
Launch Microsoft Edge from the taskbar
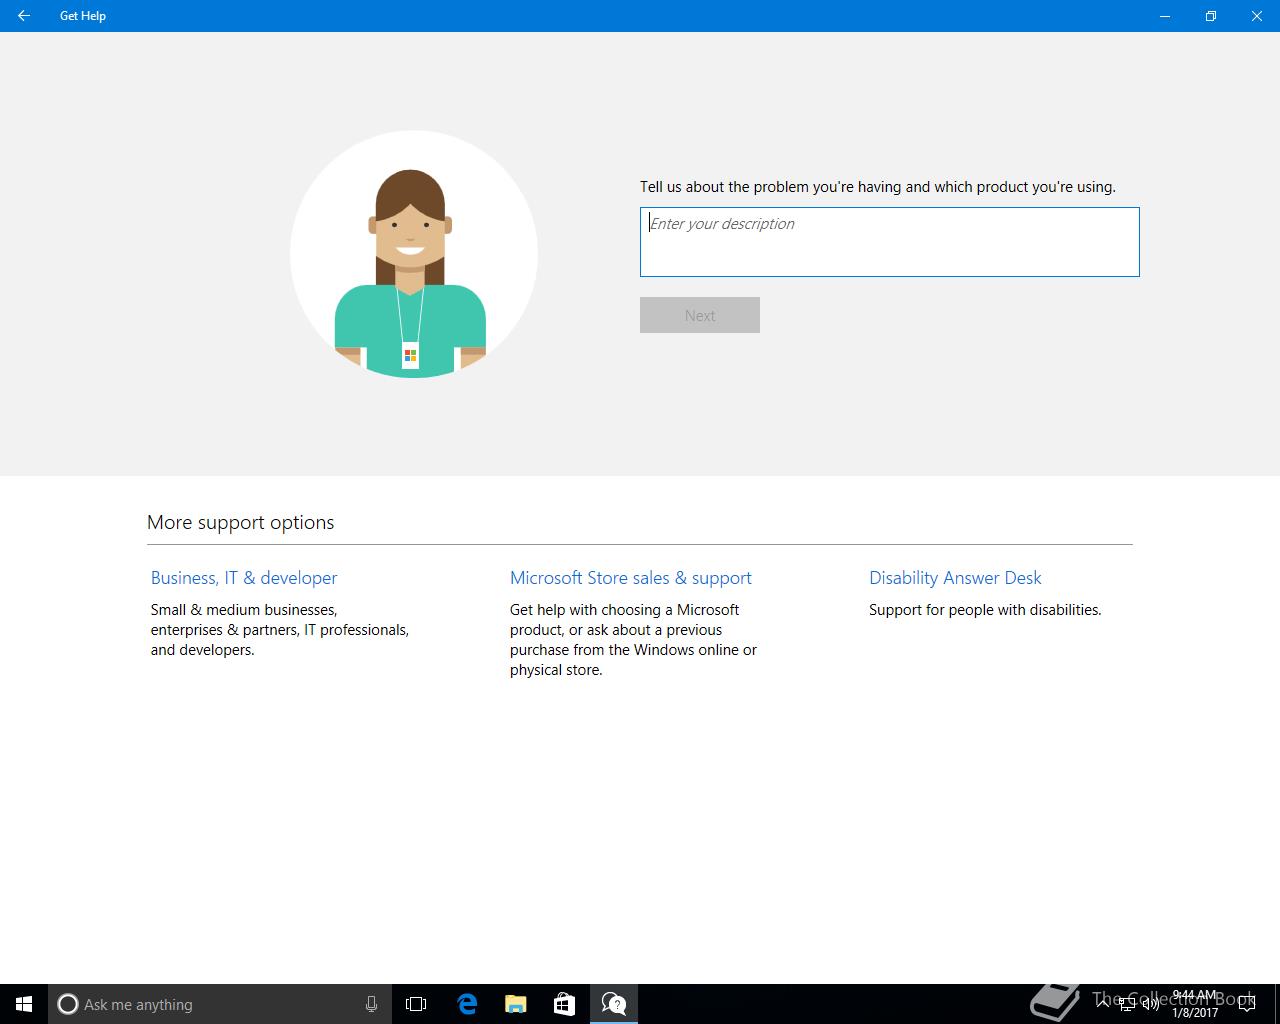[466, 1004]
